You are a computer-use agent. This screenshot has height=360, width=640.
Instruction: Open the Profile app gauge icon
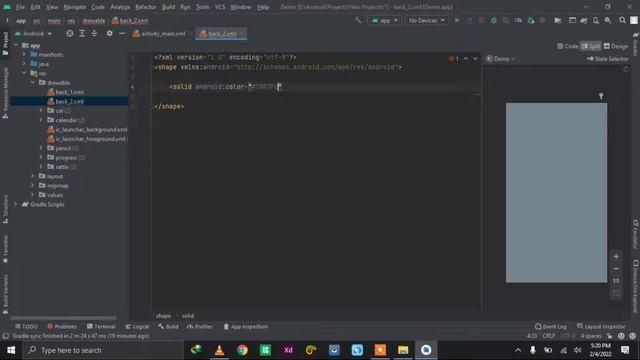518,20
